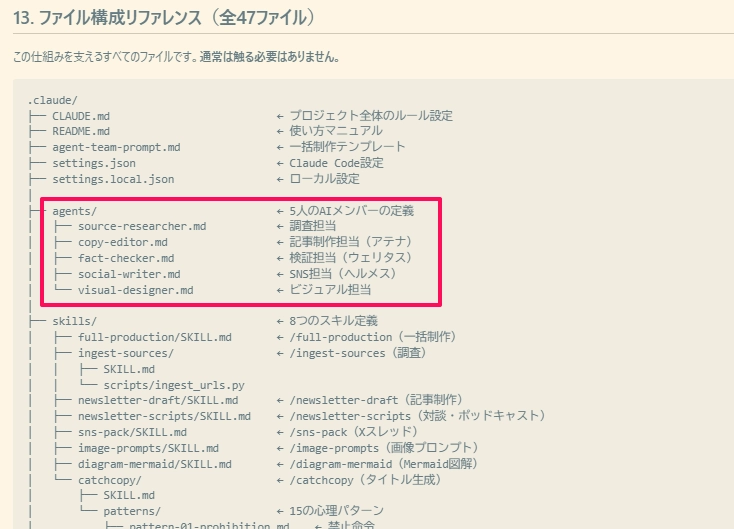Select the sentence 'この仕組みを支えるすべてのファイルです'

tap(103, 57)
